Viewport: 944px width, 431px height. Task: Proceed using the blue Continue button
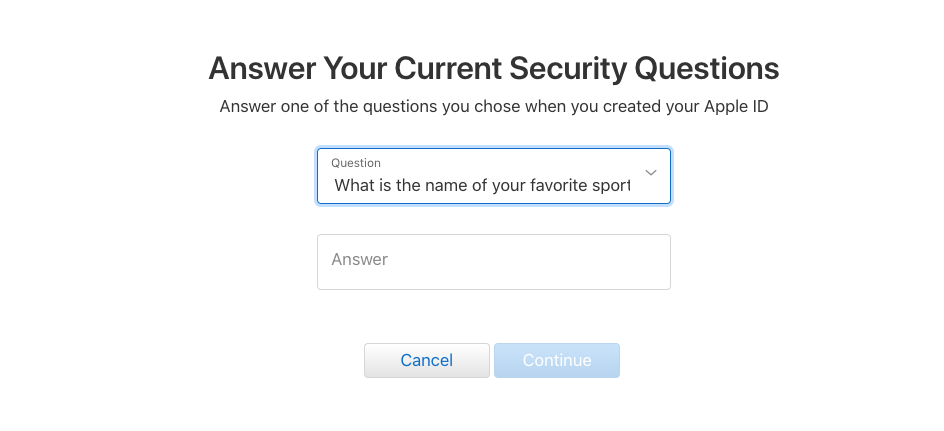tap(556, 360)
